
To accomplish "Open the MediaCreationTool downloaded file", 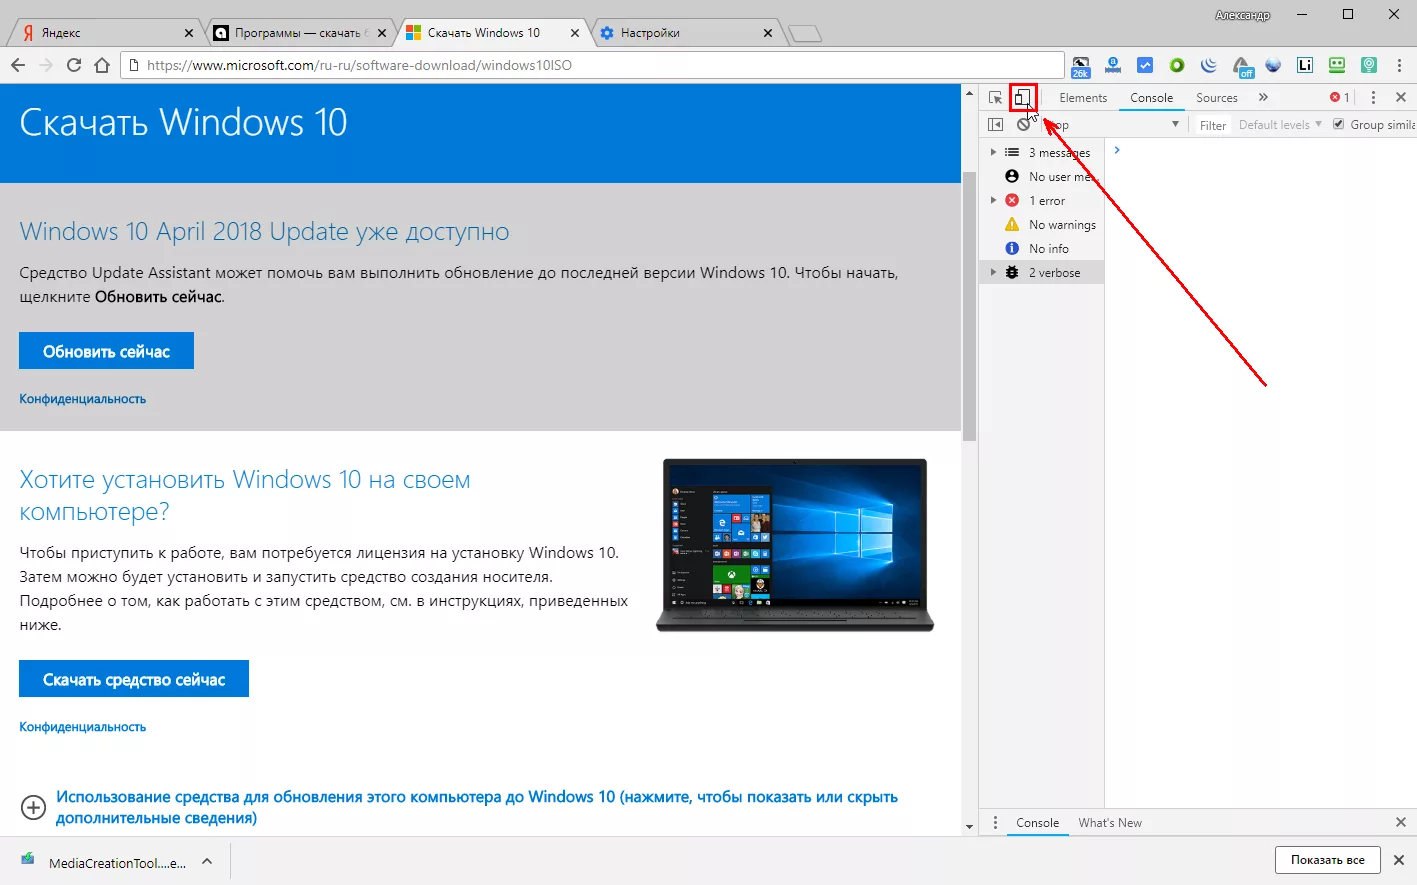I will (105, 861).
